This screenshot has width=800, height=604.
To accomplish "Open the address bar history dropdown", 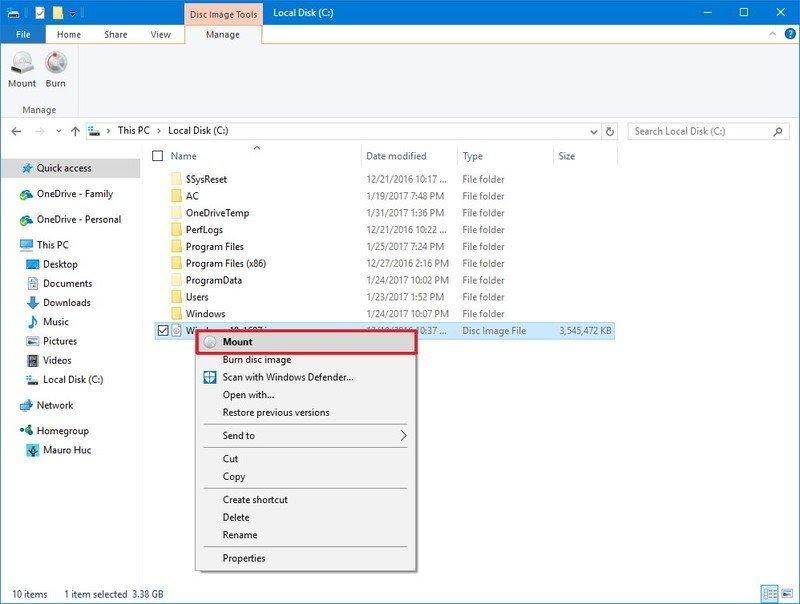I will point(591,131).
